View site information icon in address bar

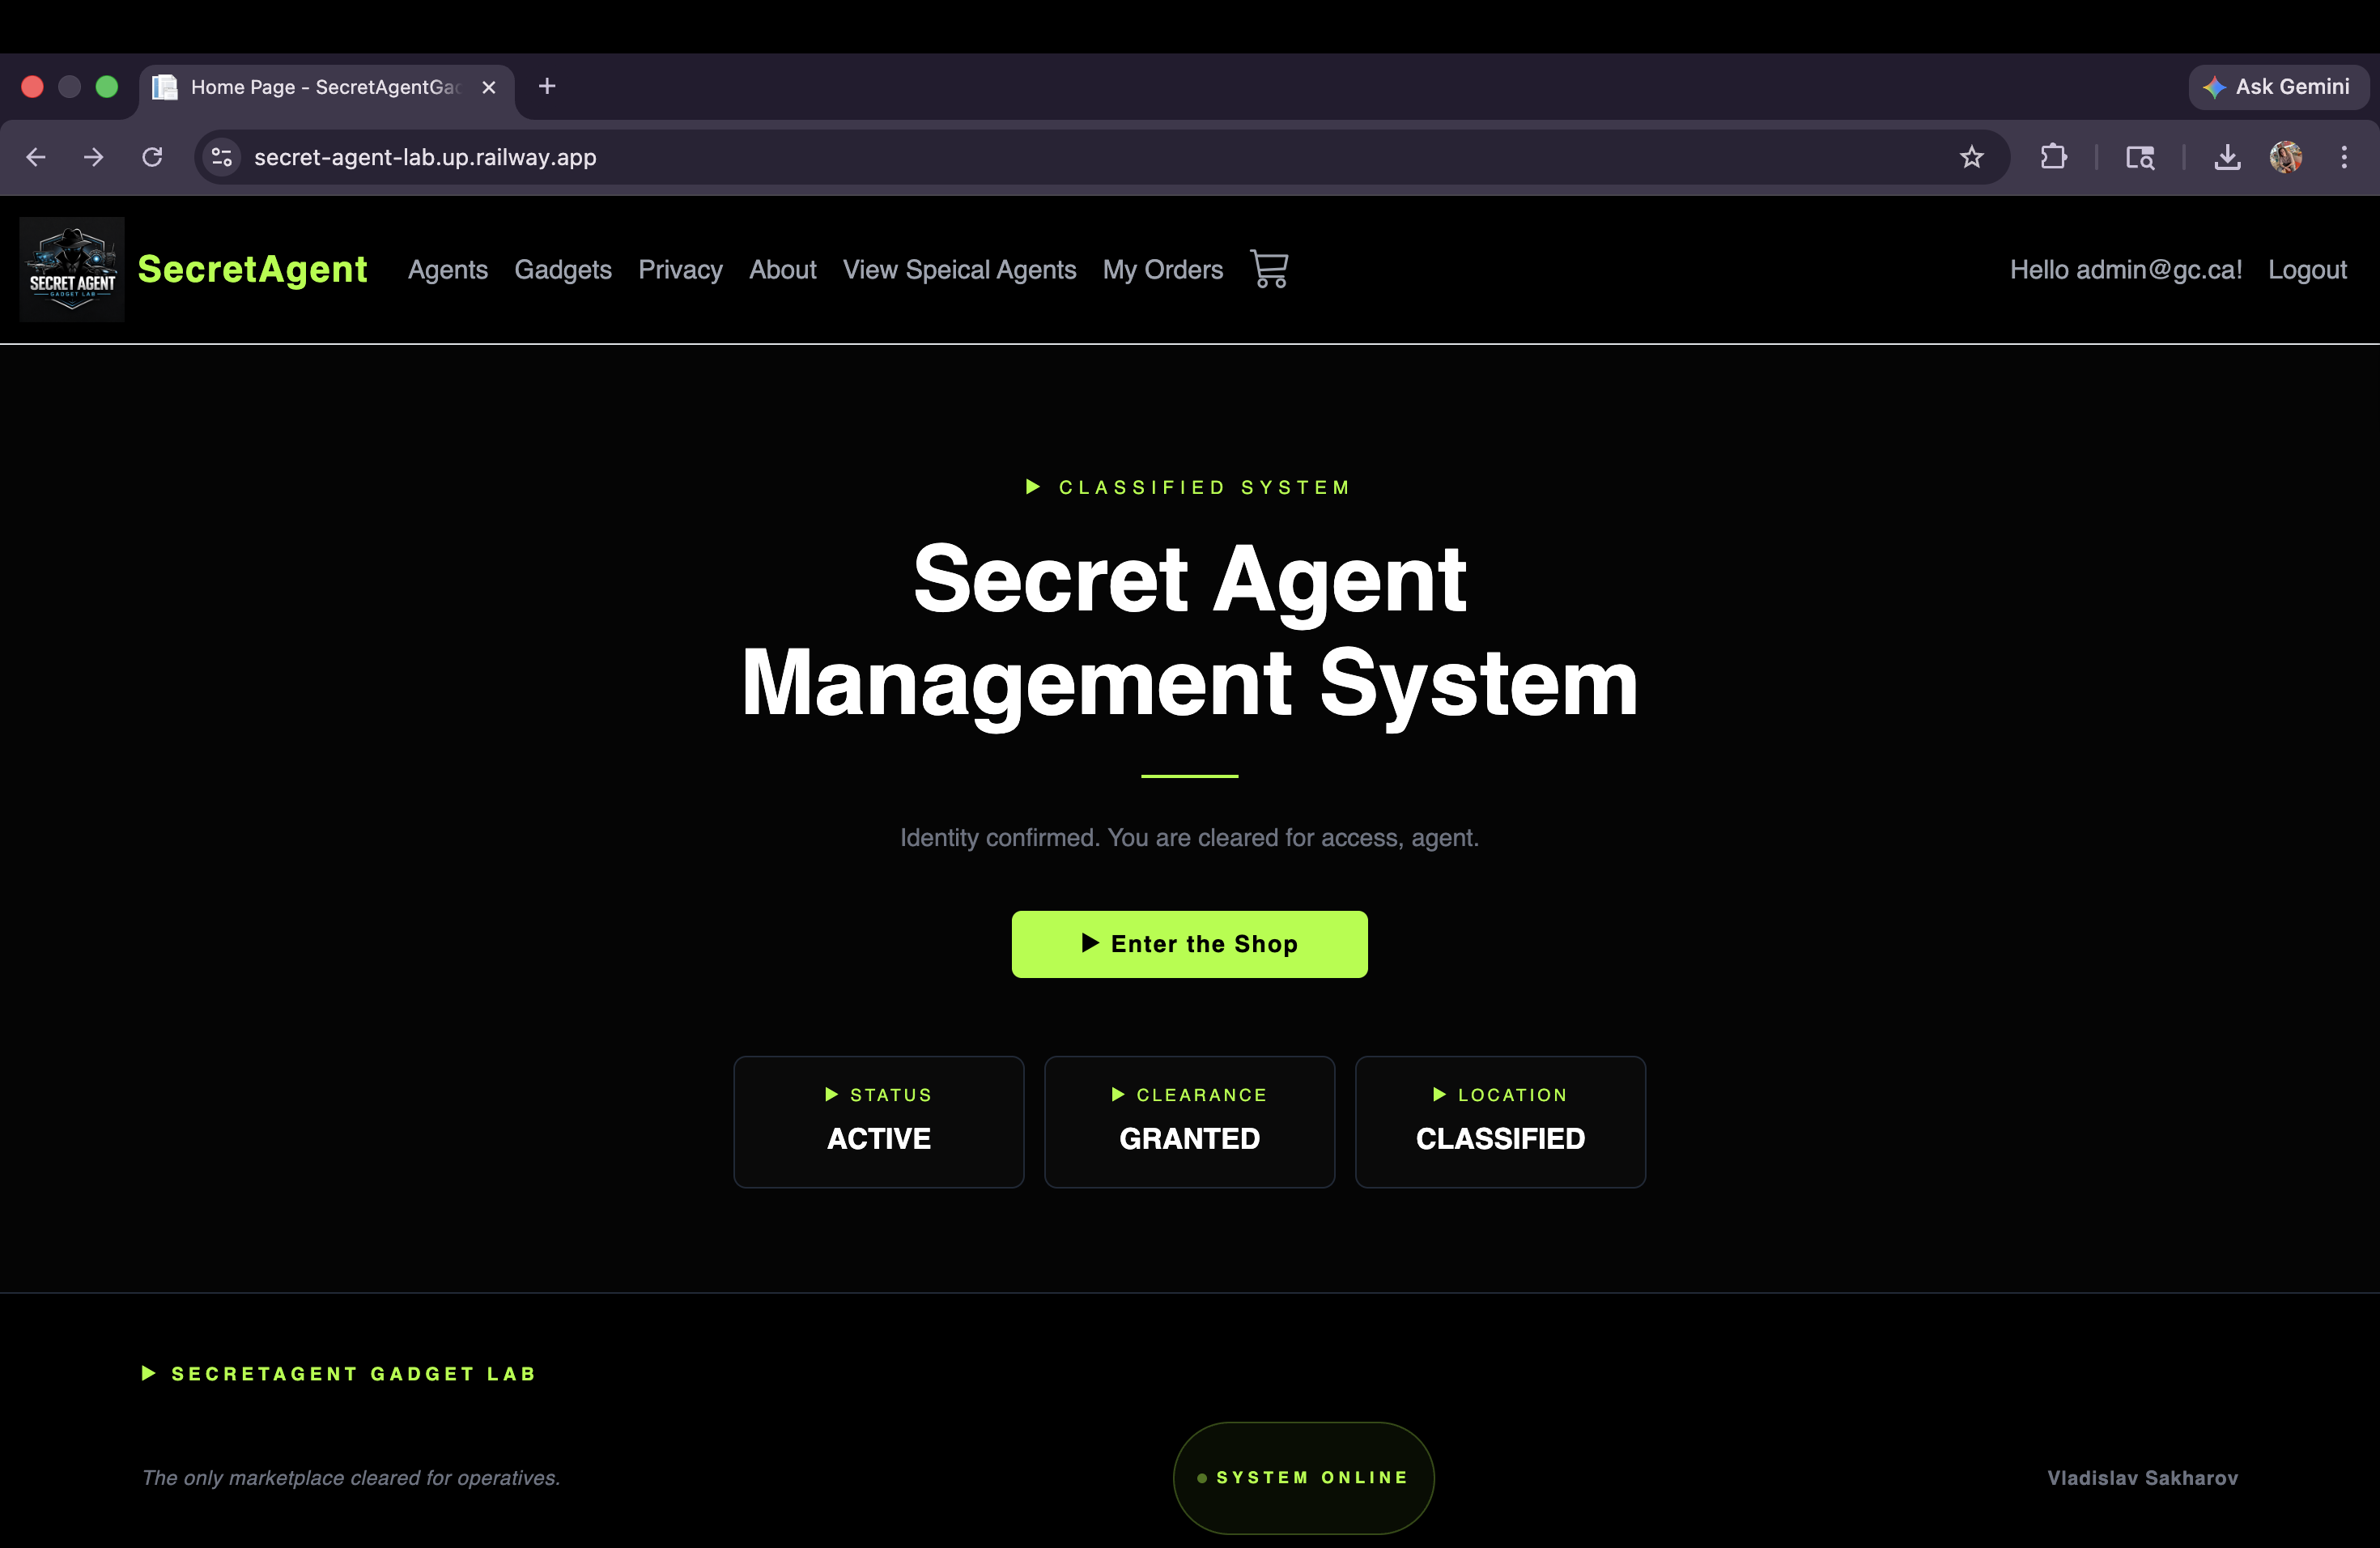point(222,157)
